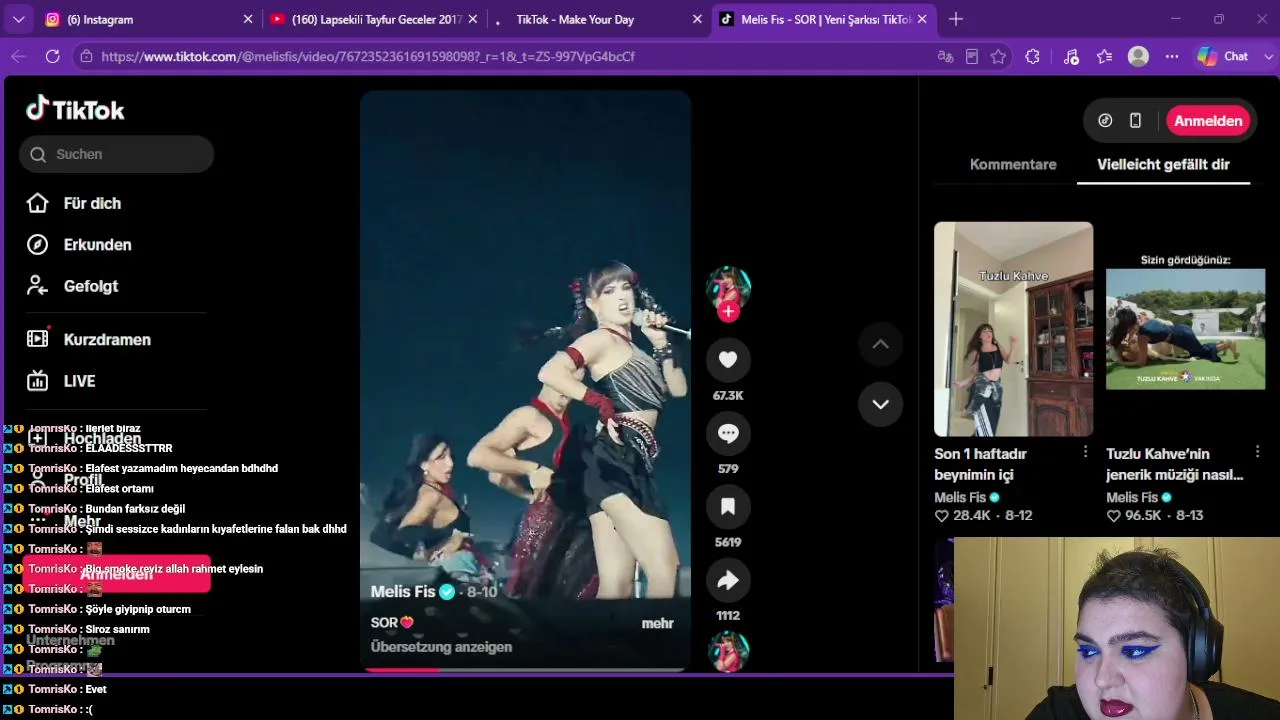Viewport: 1280px width, 720px height.
Task: Open a new browser tab
Action: tap(956, 19)
